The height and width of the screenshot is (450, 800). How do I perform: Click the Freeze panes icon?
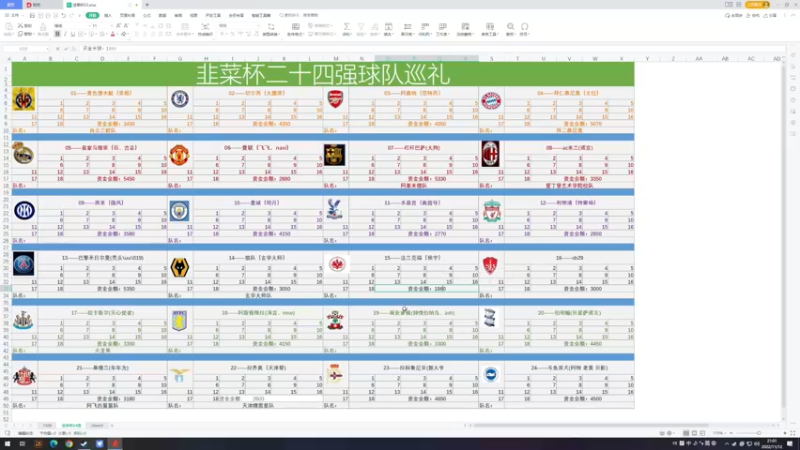[x=465, y=27]
